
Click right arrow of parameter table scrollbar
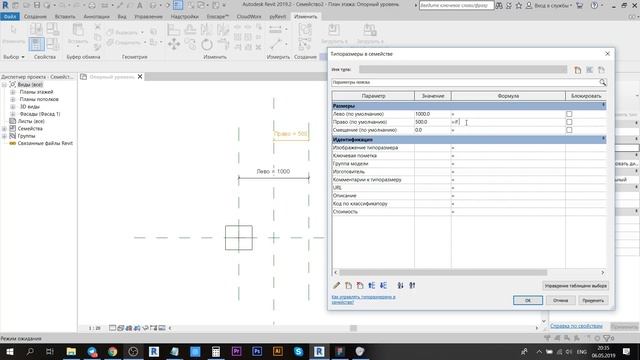pos(602,272)
